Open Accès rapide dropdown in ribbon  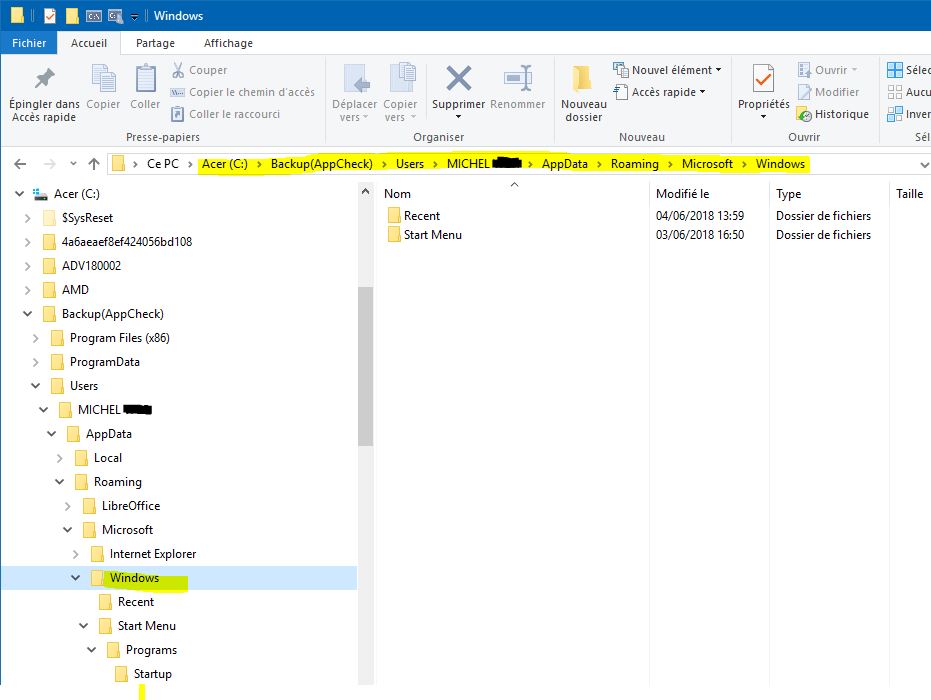(660, 92)
